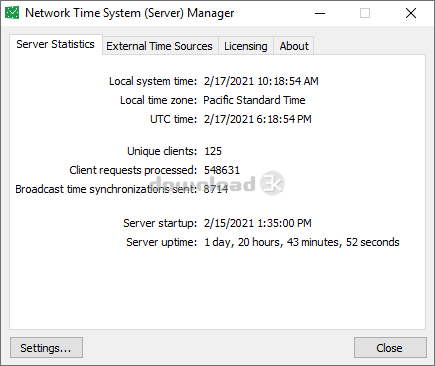Close the window using the title bar X
Image resolution: width=435 pixels, height=366 pixels.
coord(411,13)
